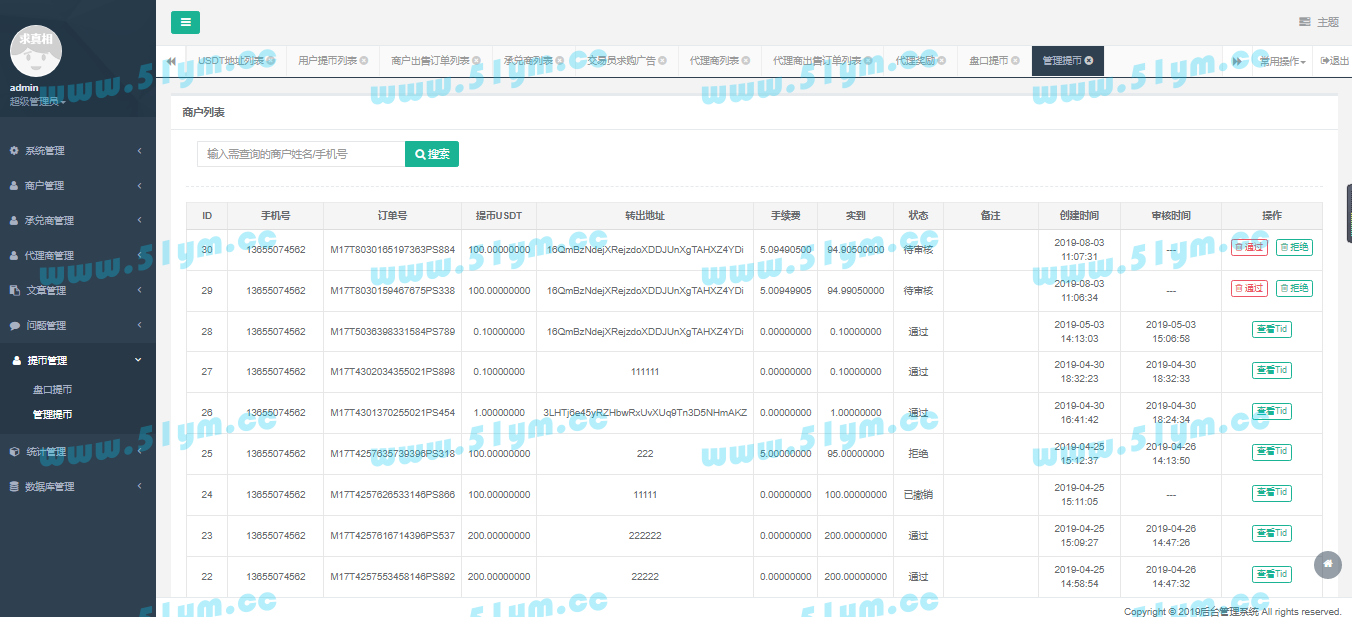Click the 退出 logout link
1352x617 pixels.
pos(1335,61)
